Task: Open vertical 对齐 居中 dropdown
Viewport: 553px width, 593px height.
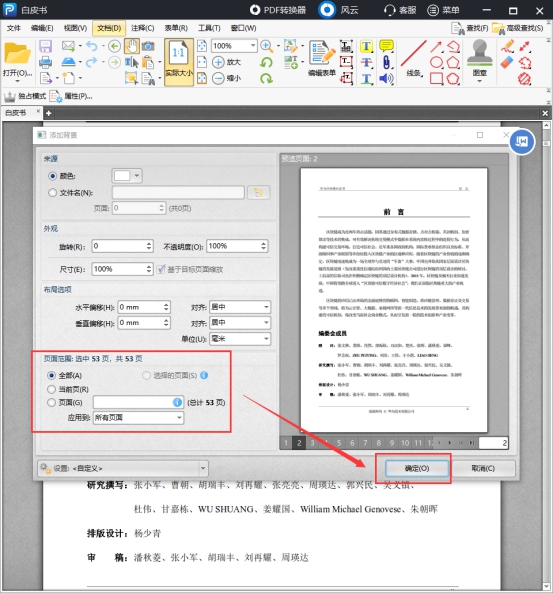Action: [x=240, y=323]
